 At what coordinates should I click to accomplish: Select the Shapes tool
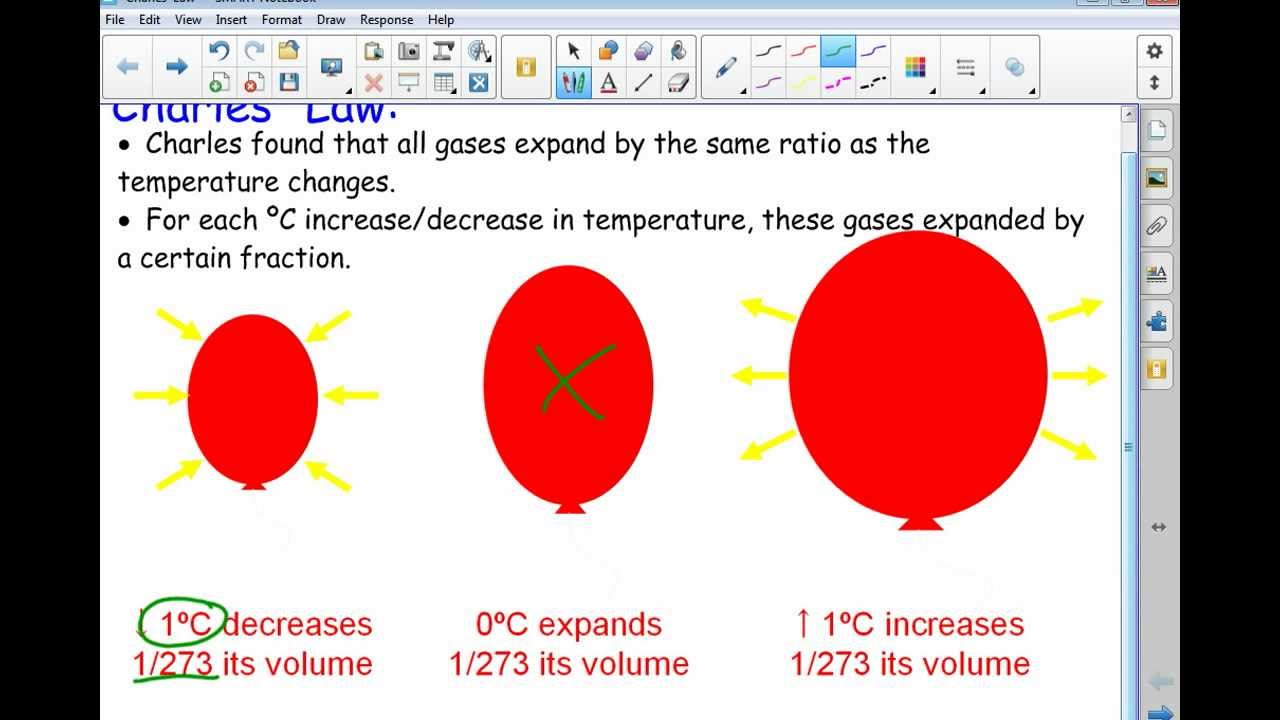point(608,51)
